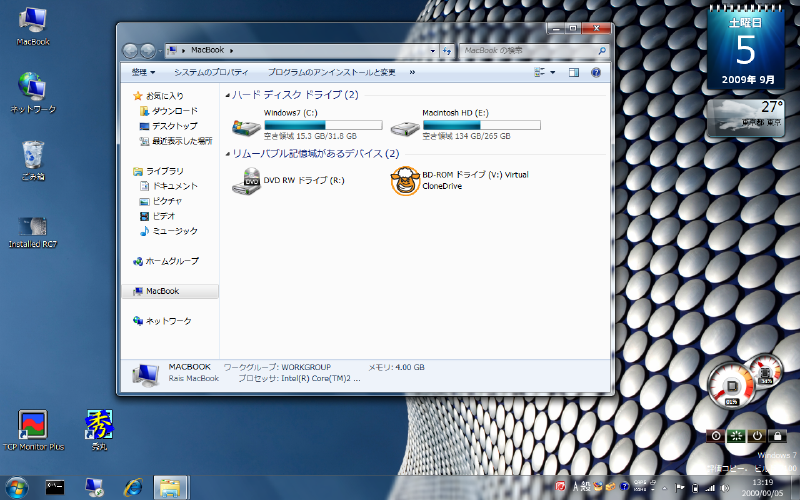Expand the arrow after MacBook in address bar
Image resolution: width=800 pixels, height=500 pixels.
point(232,51)
